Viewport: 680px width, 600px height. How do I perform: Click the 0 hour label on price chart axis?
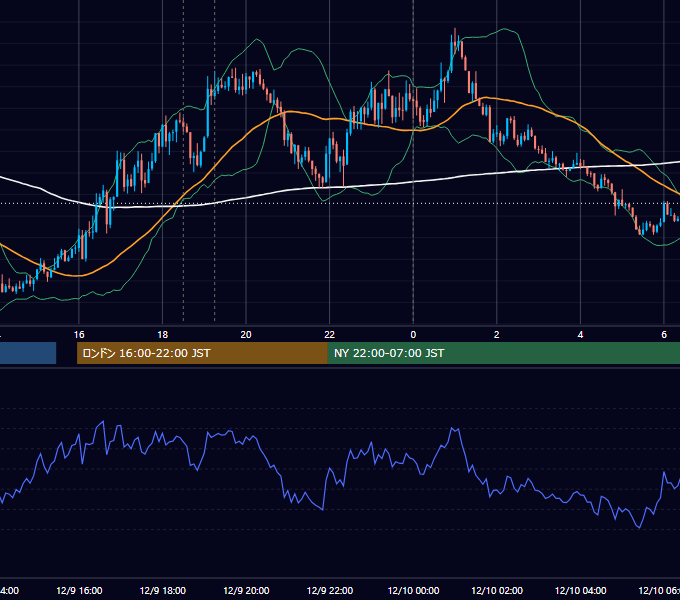[413, 334]
